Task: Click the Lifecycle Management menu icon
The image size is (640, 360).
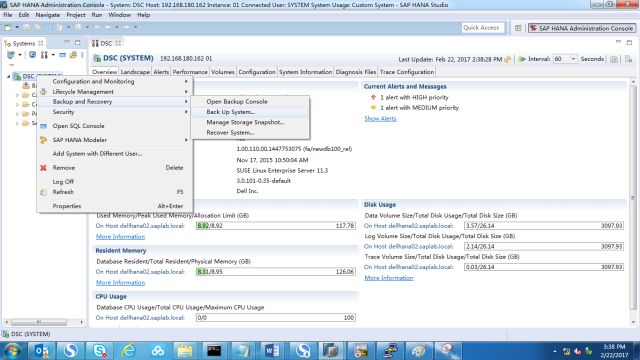Action: click(x=43, y=92)
